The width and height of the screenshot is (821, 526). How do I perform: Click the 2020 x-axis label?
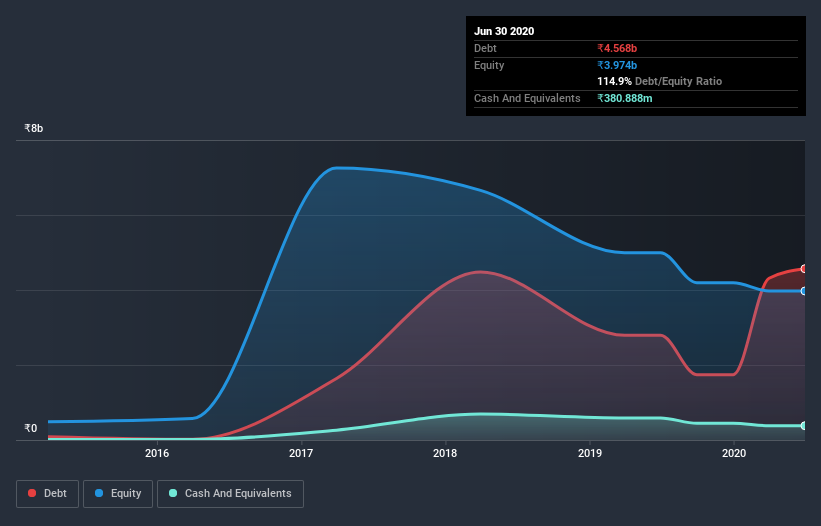click(734, 453)
